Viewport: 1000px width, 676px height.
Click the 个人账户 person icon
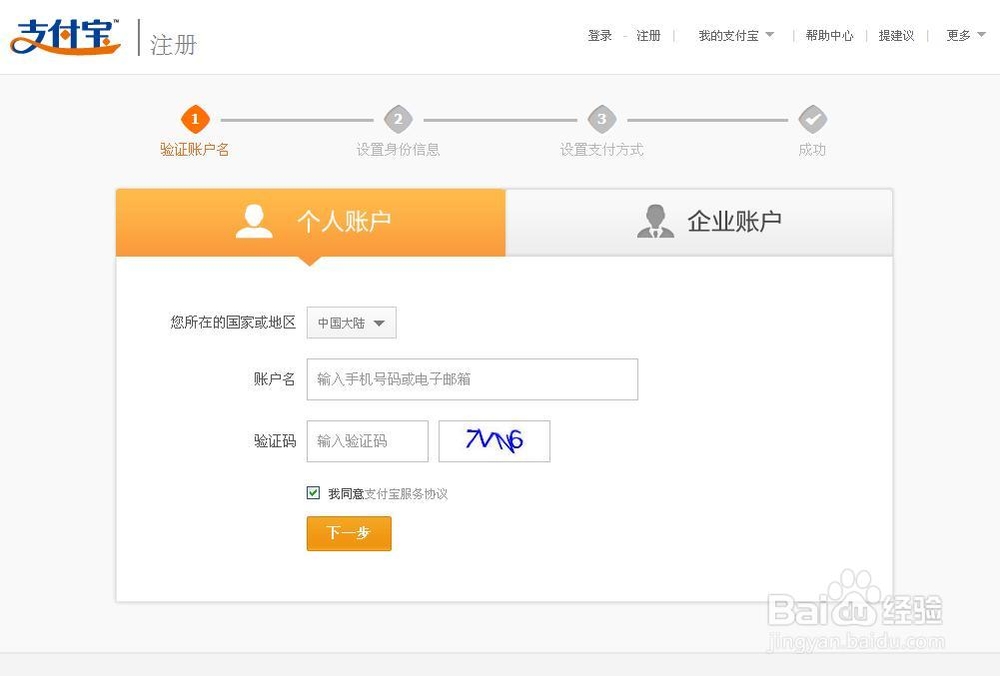254,221
